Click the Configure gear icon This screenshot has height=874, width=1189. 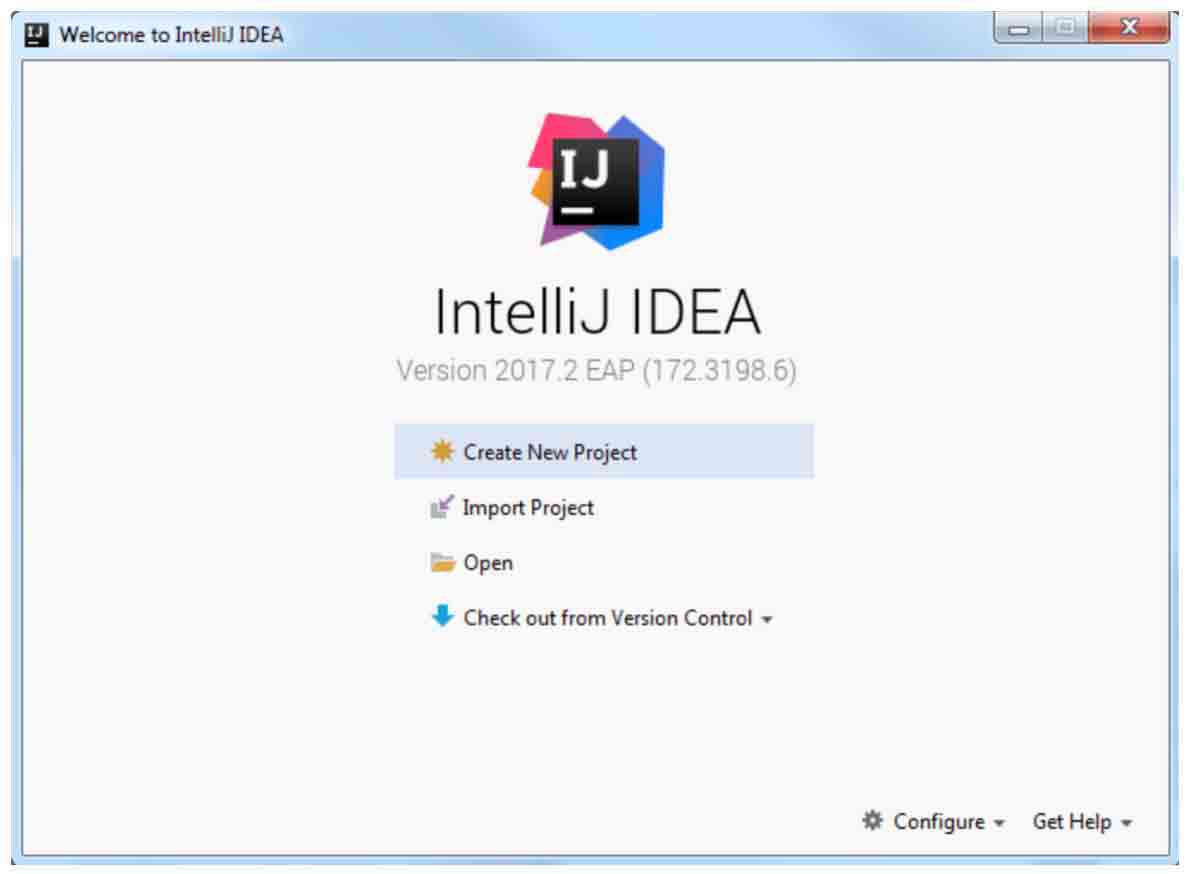[873, 820]
